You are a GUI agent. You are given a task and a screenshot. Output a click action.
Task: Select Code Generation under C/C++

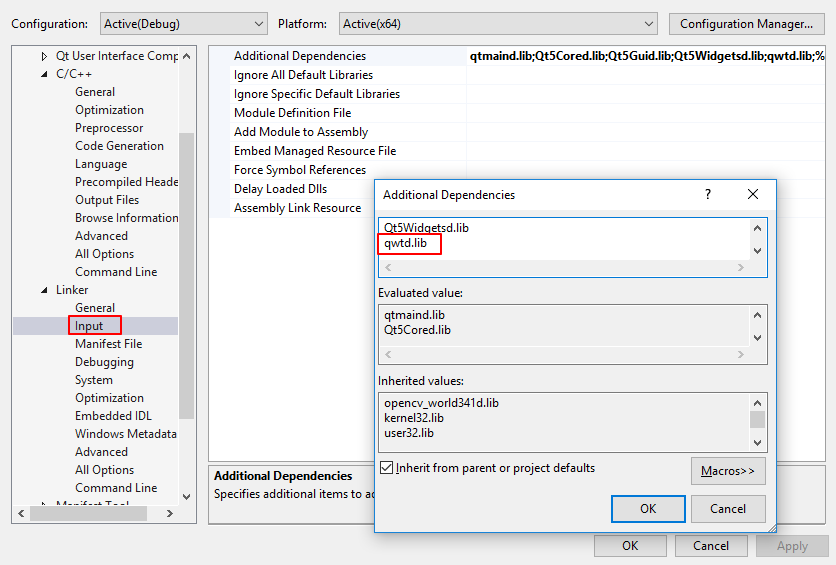coord(119,146)
